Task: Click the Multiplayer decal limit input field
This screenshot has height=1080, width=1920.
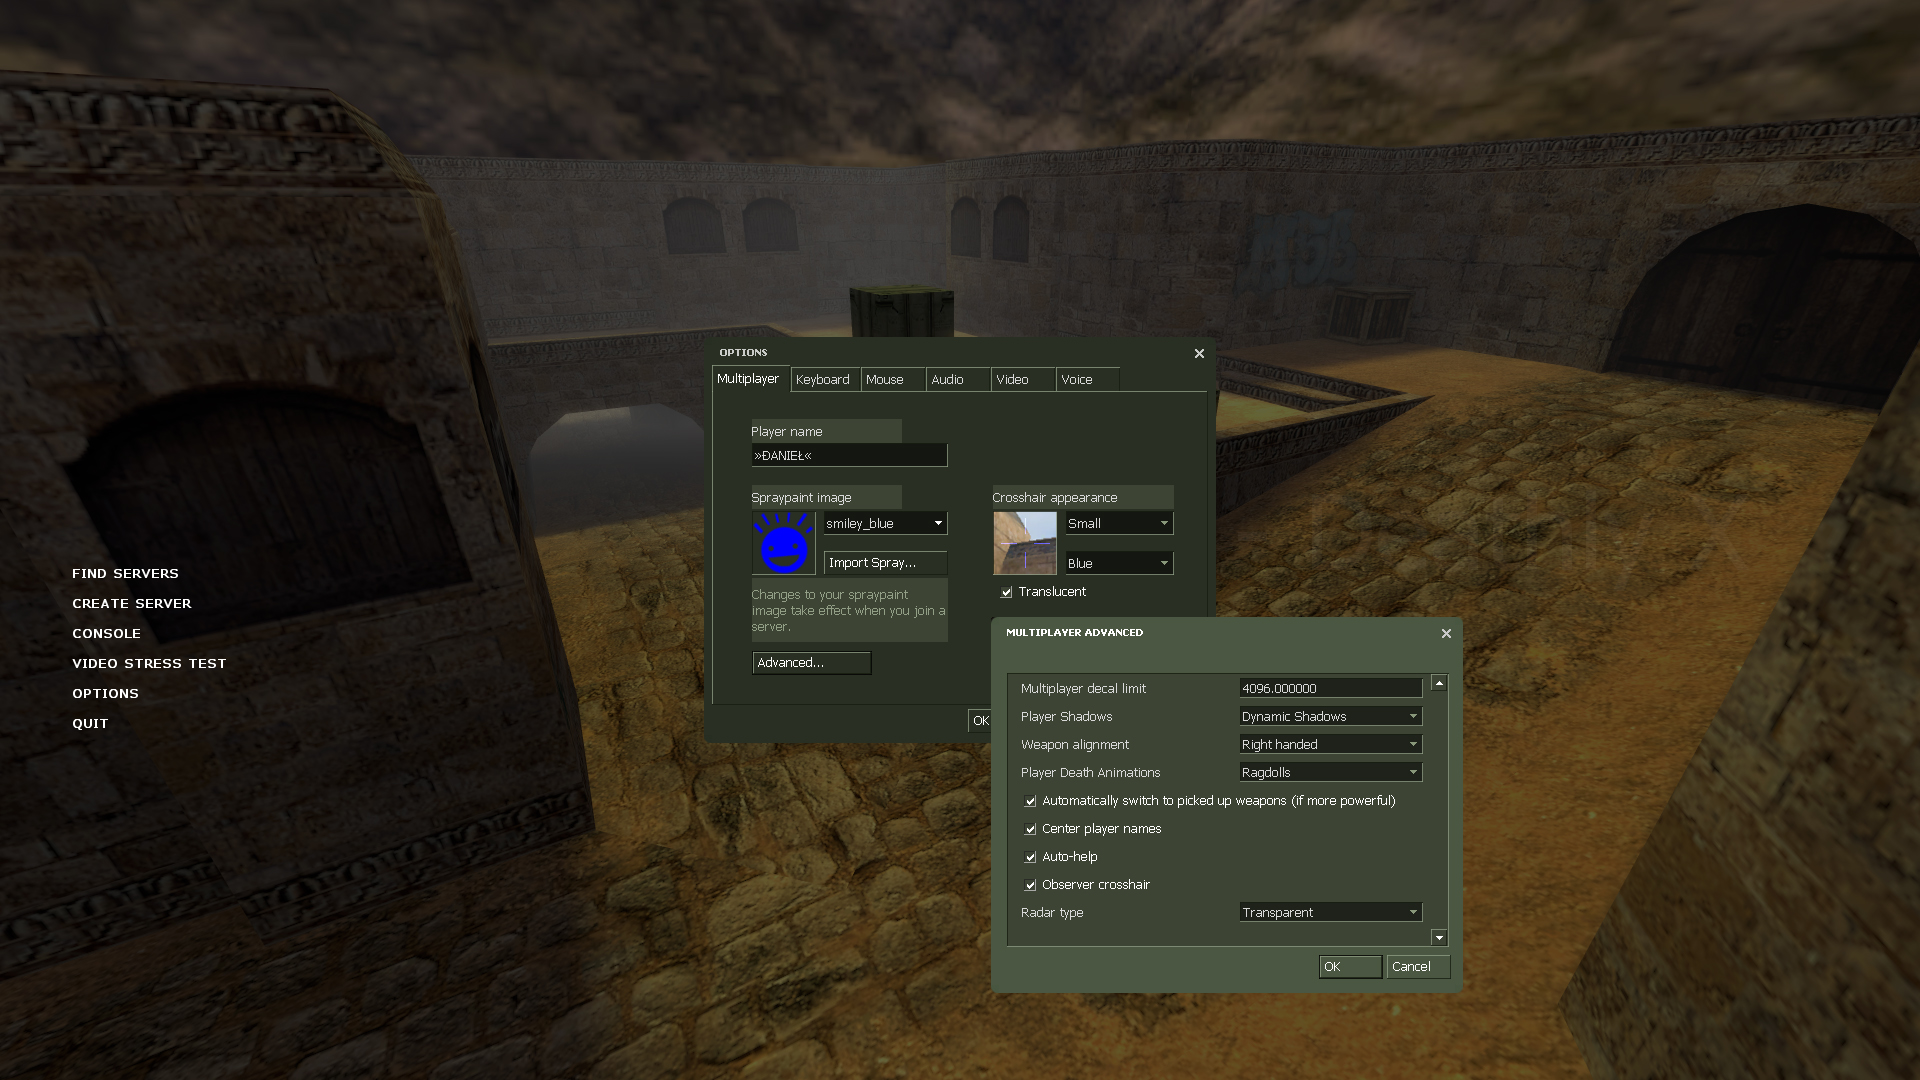Action: tap(1331, 688)
